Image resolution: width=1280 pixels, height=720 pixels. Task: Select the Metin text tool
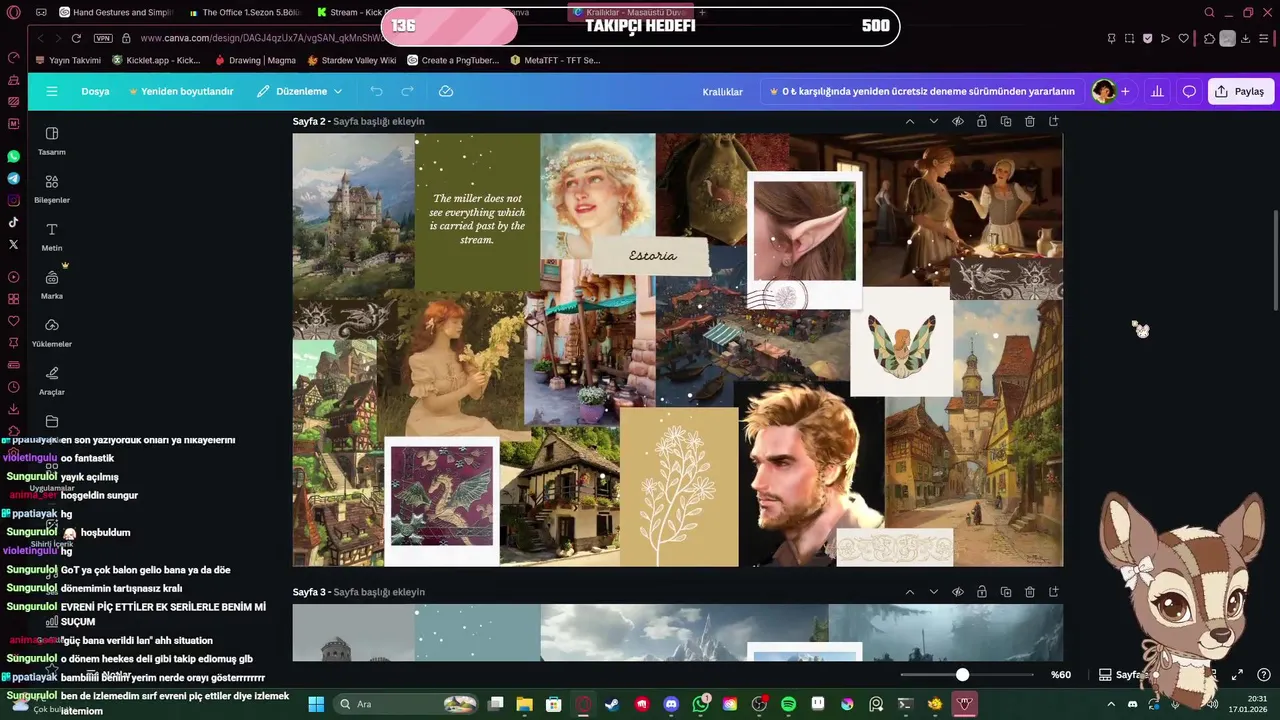click(x=51, y=236)
